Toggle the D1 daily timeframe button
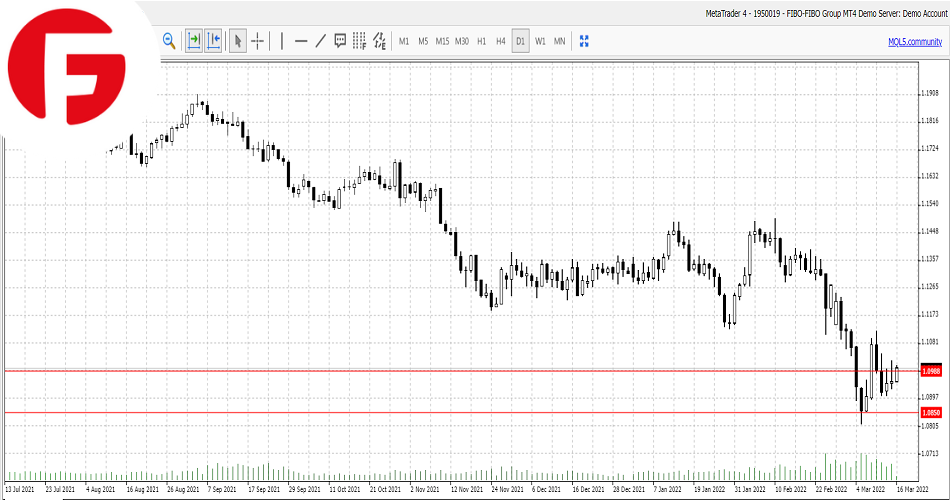The height and width of the screenshot is (500, 950). click(520, 41)
